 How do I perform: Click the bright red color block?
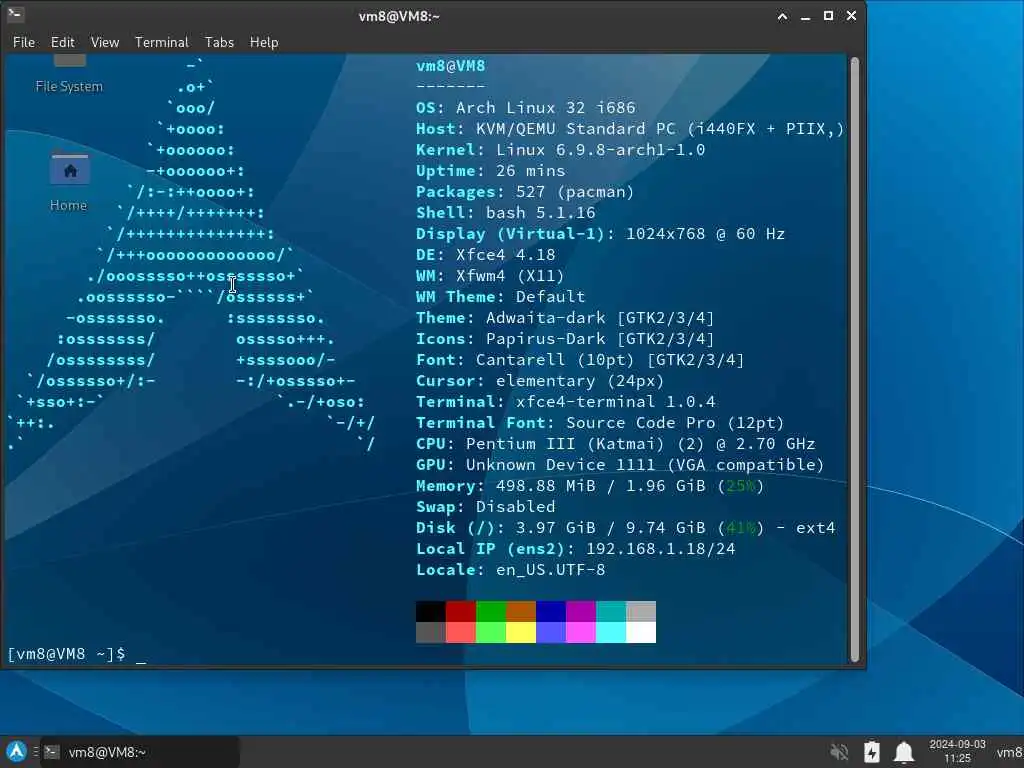(461, 632)
